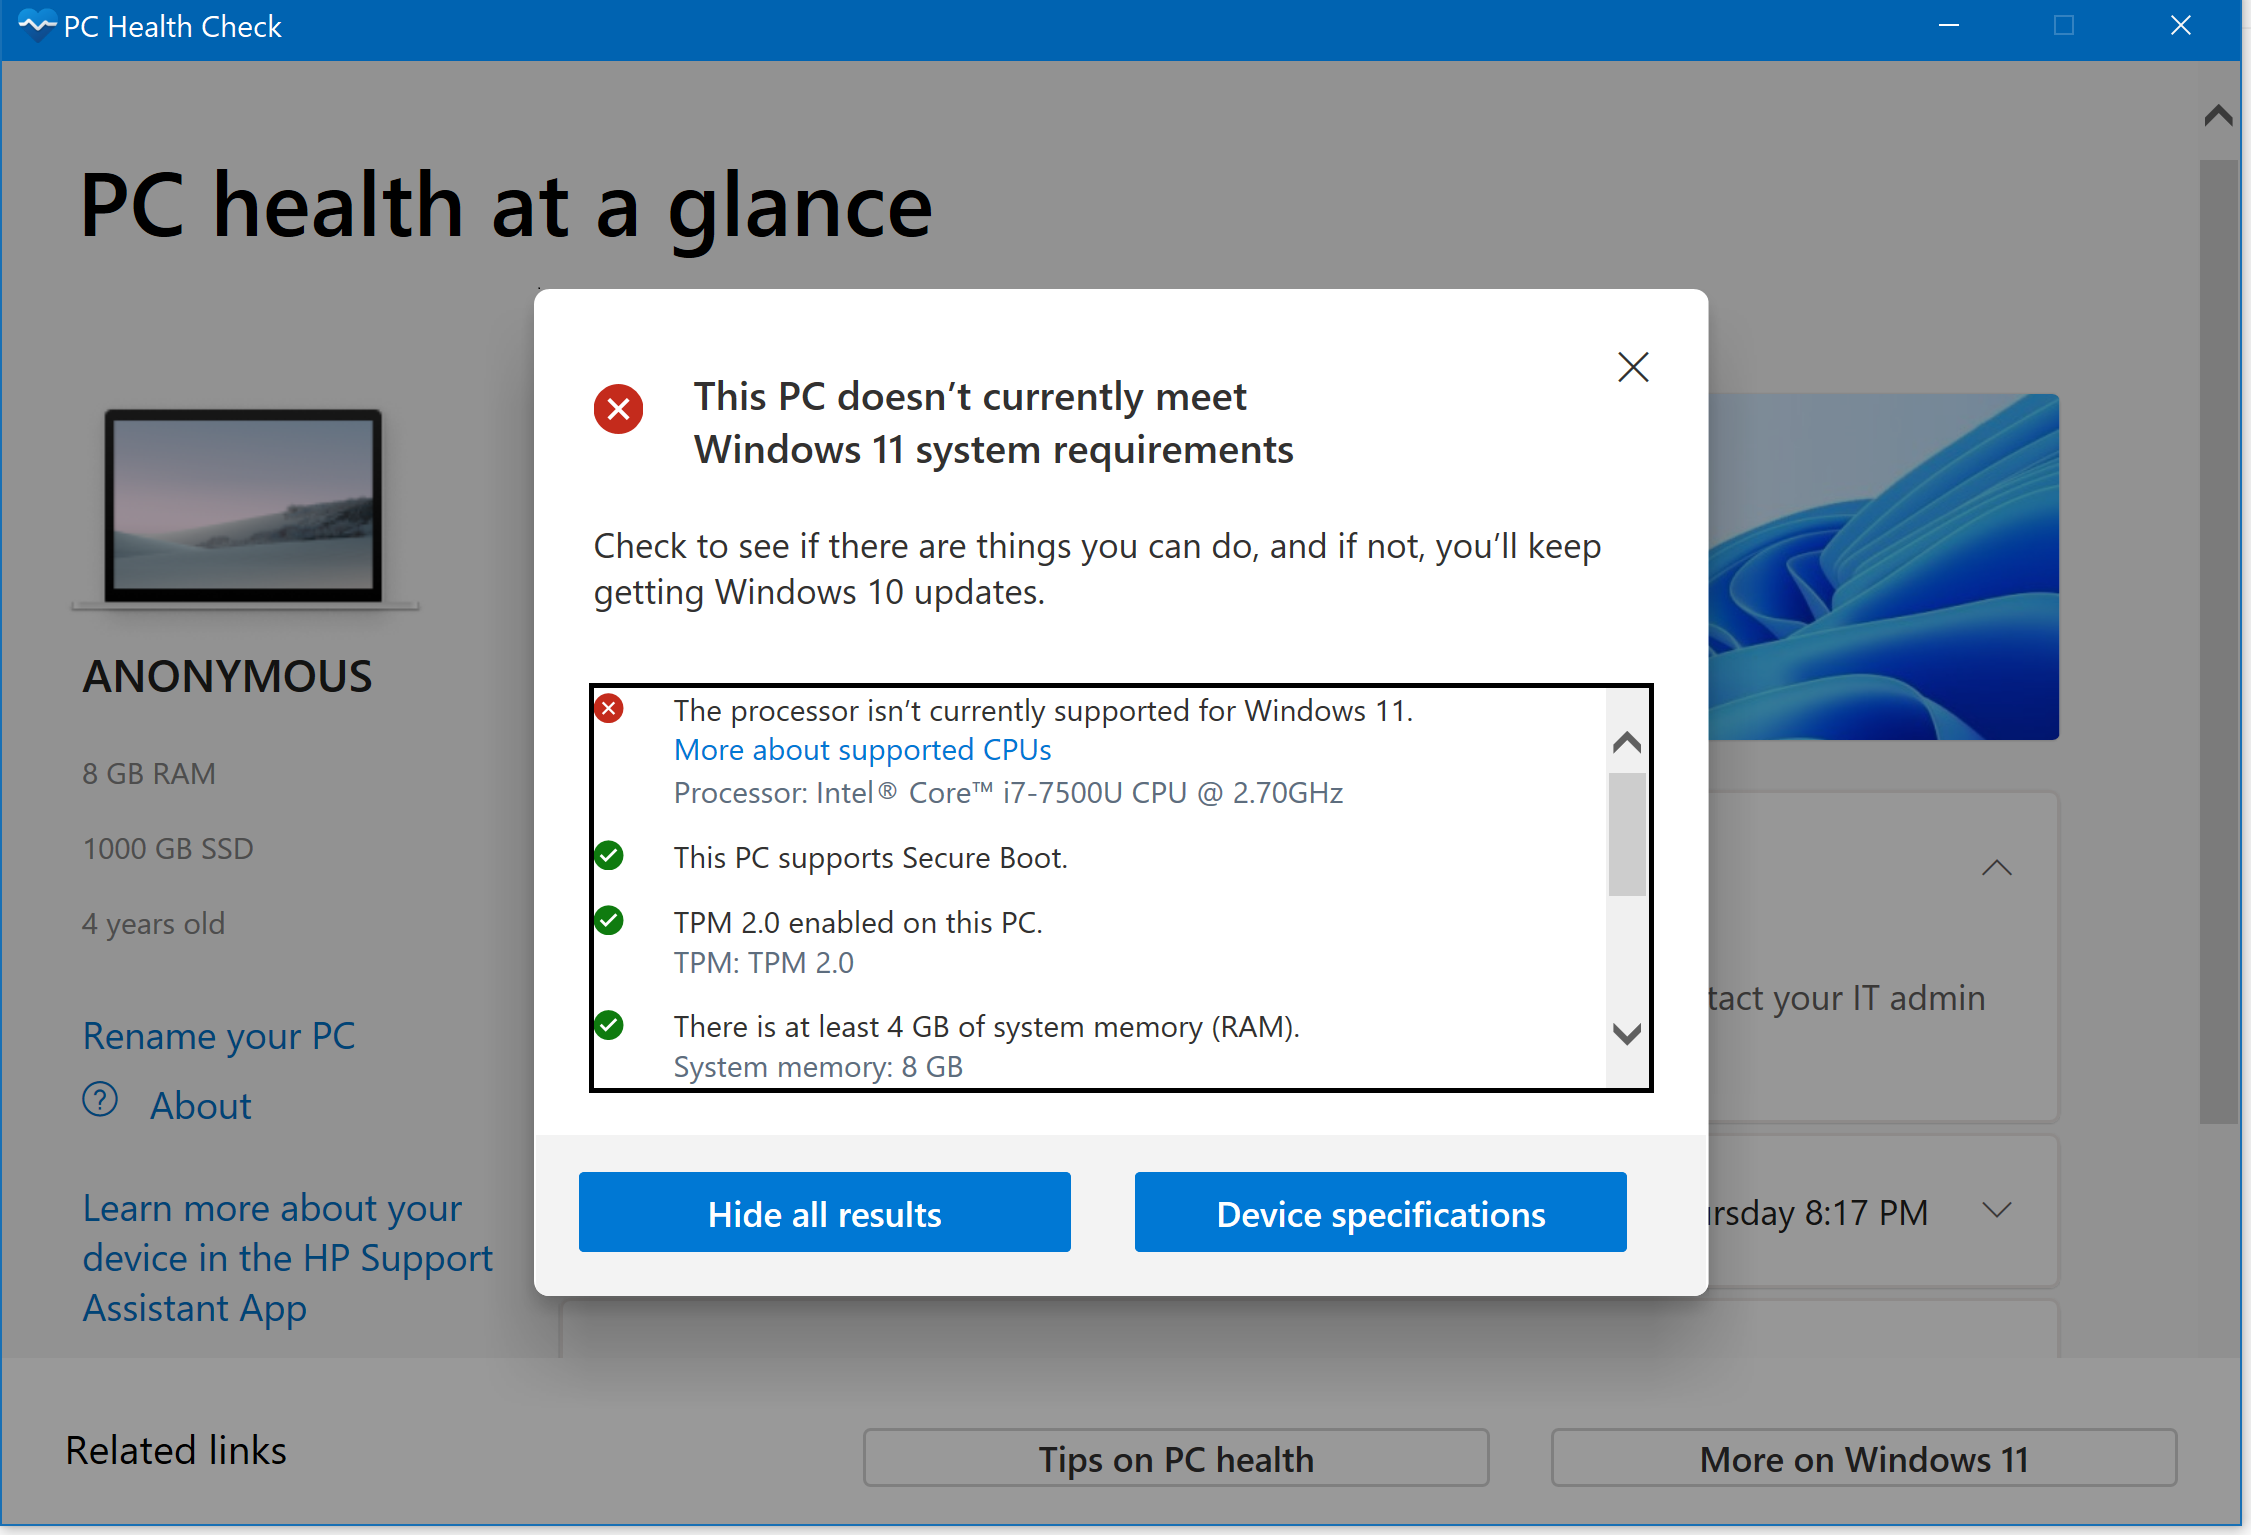The height and width of the screenshot is (1535, 2251).
Task: Select Rename your PC
Action: 218,1036
